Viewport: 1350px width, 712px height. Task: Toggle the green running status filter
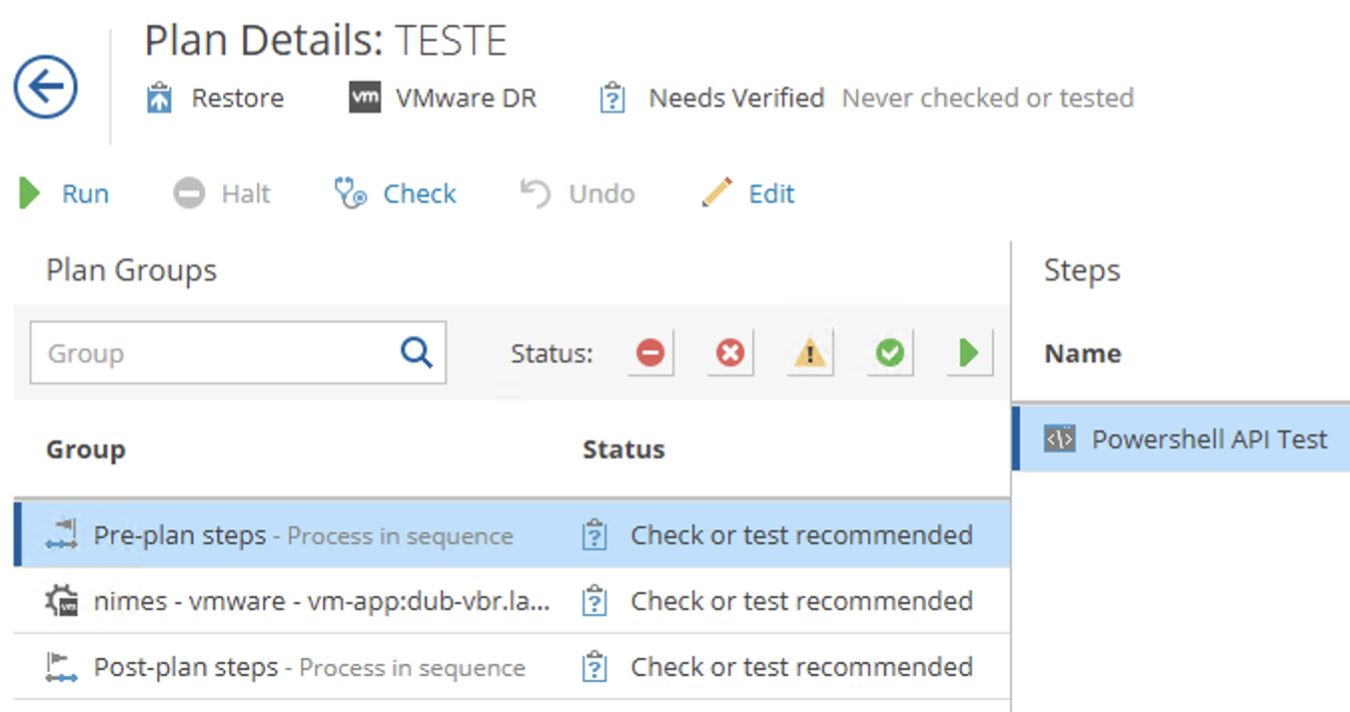tap(968, 353)
